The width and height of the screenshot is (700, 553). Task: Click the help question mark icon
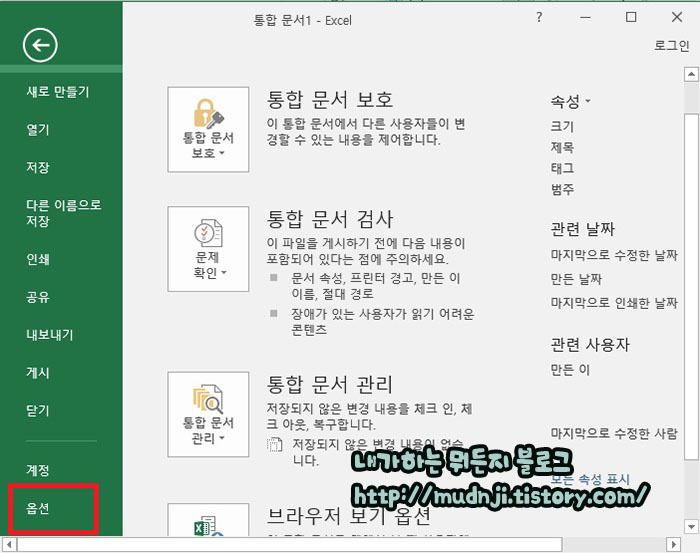pos(539,17)
